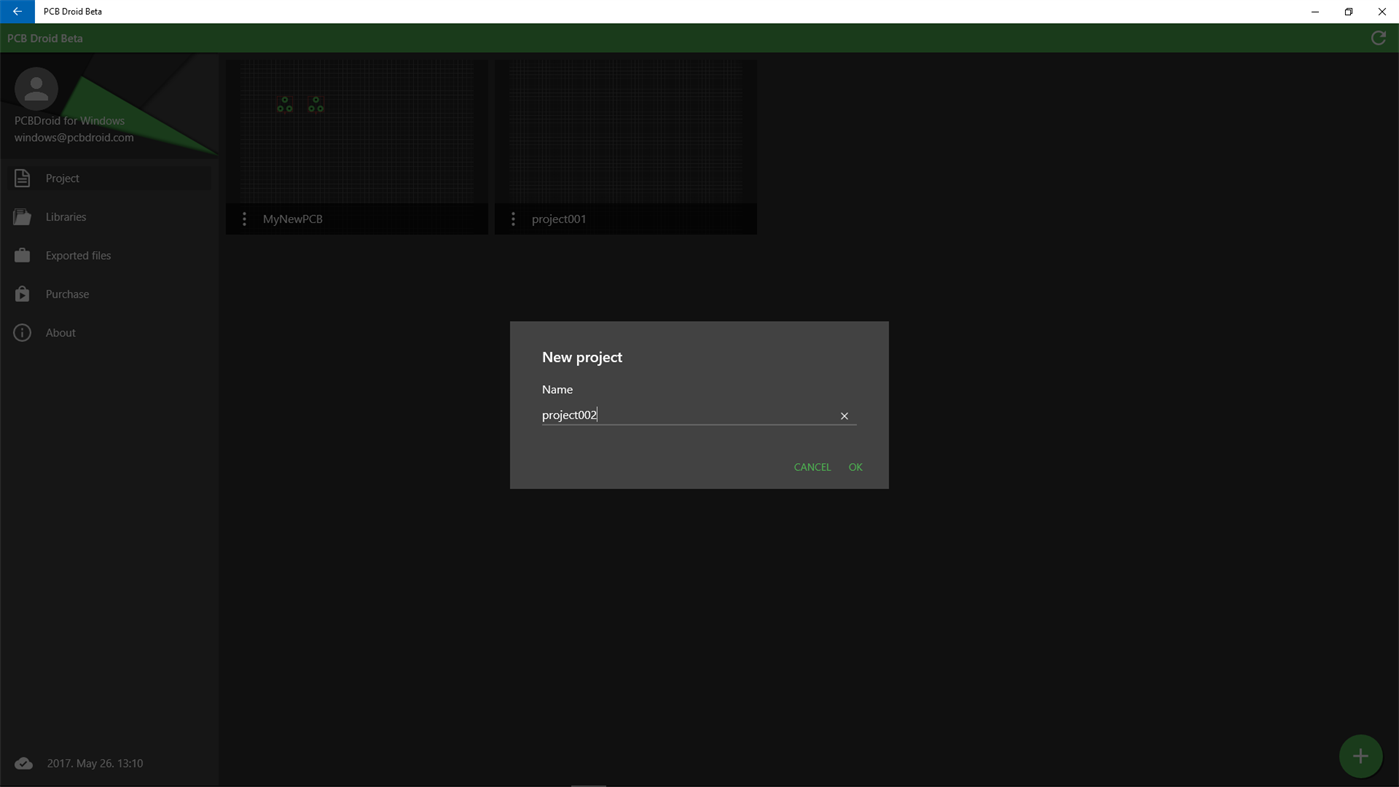Open the options menu for project001
Viewport: 1399px width, 787px height.
coord(513,218)
